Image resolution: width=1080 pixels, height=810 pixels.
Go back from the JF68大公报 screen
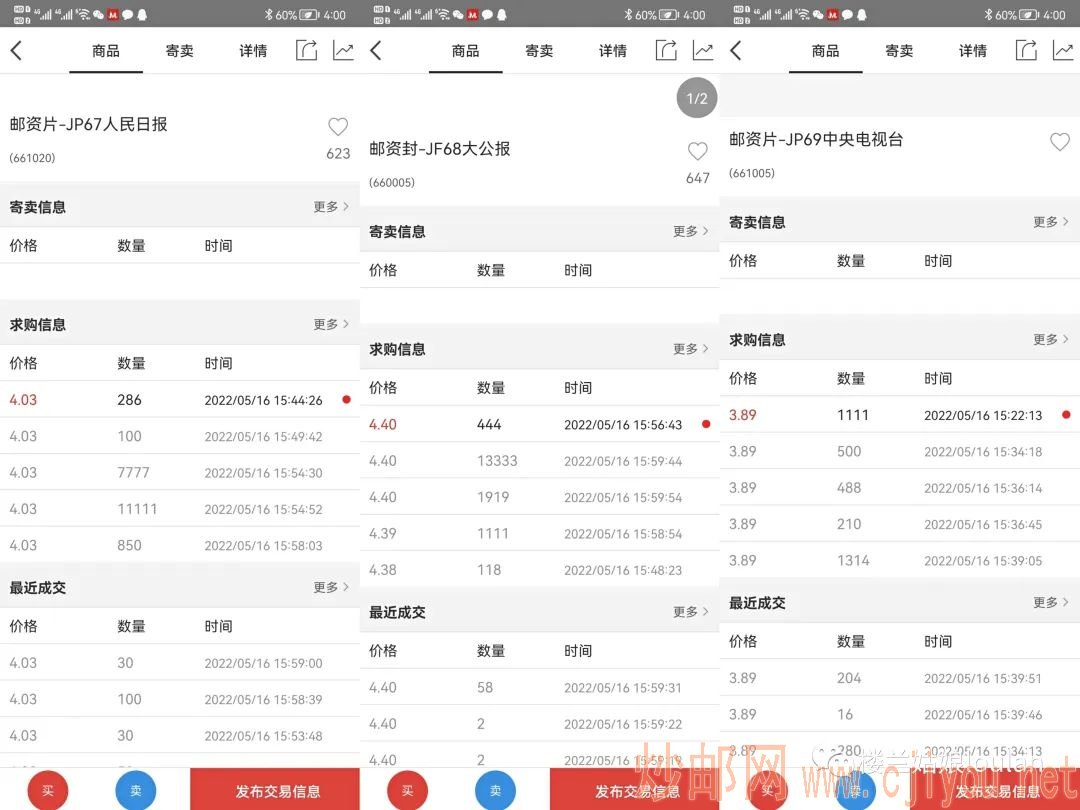tap(376, 50)
